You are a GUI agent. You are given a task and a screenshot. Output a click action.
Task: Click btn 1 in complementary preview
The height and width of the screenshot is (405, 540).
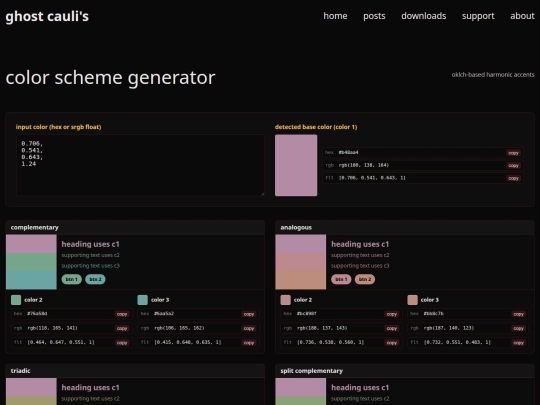(72, 279)
